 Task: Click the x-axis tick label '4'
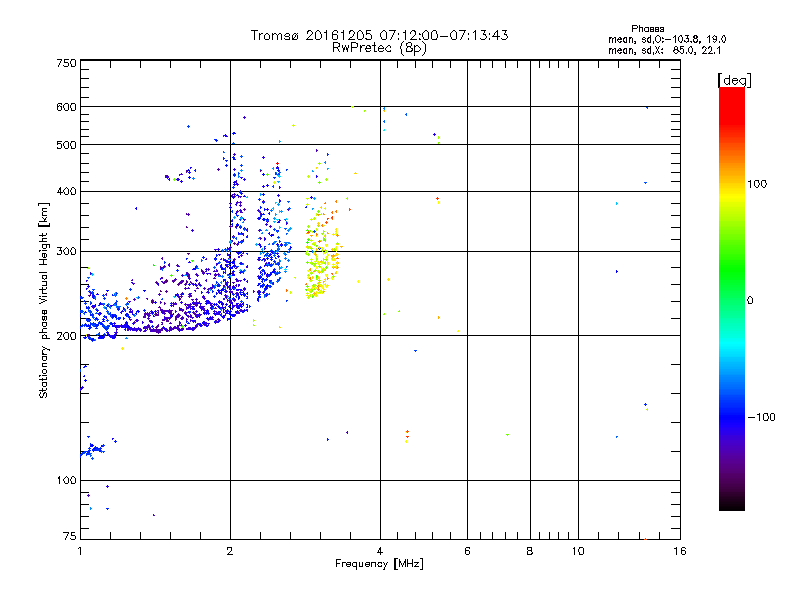click(380, 551)
